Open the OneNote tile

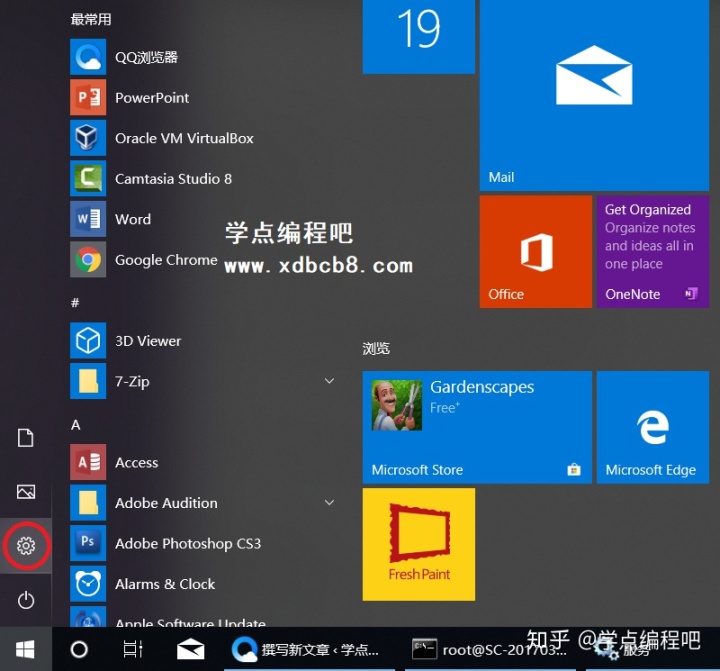(x=653, y=252)
